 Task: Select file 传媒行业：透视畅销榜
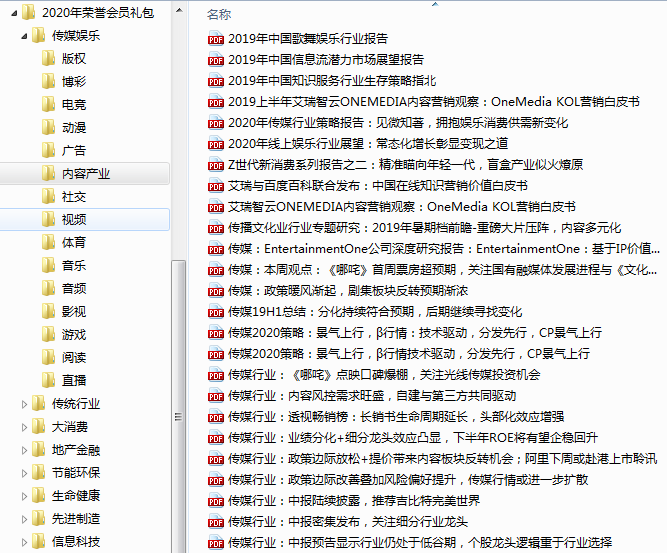pos(396,416)
